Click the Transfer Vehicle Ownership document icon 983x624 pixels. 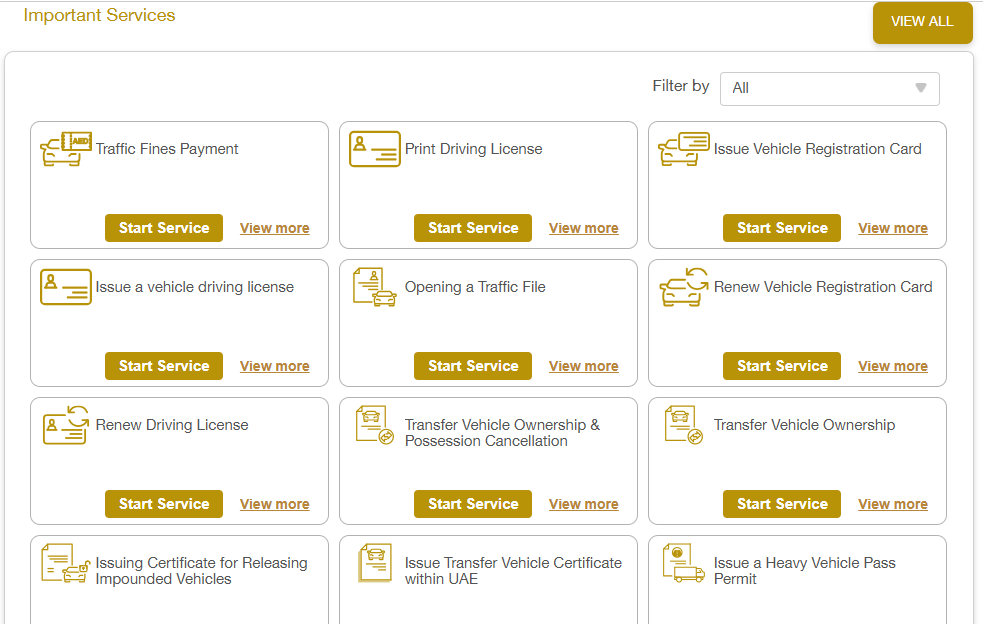pyautogui.click(x=684, y=425)
